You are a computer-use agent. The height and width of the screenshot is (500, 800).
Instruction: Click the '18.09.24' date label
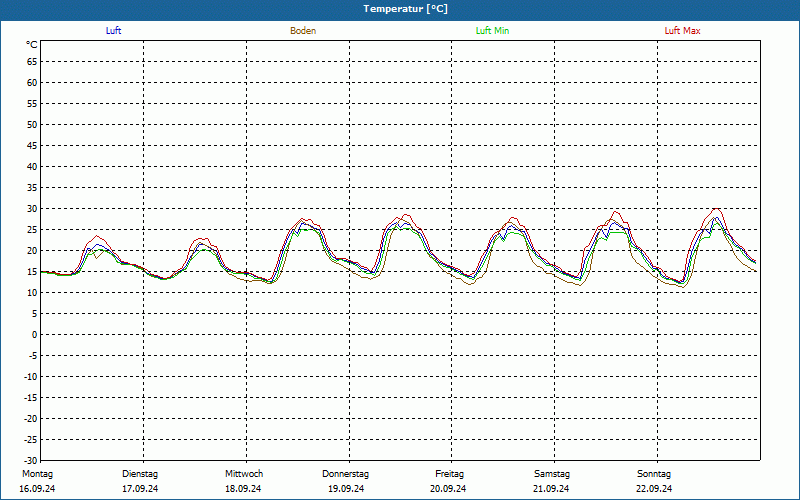point(243,489)
